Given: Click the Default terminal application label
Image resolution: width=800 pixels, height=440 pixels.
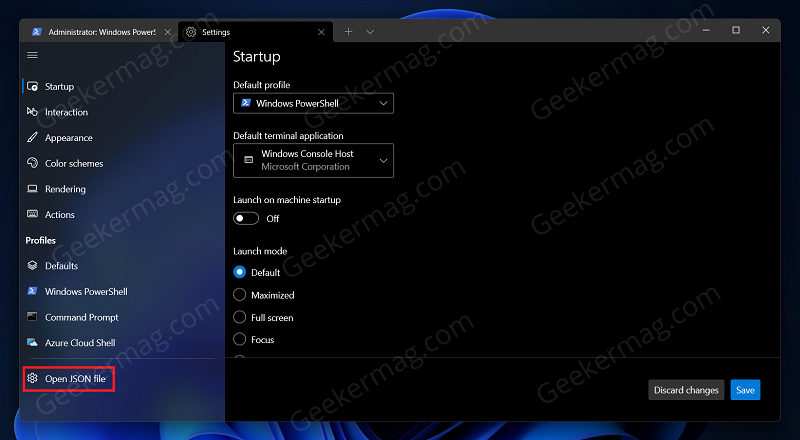Looking at the screenshot, I should 288,136.
